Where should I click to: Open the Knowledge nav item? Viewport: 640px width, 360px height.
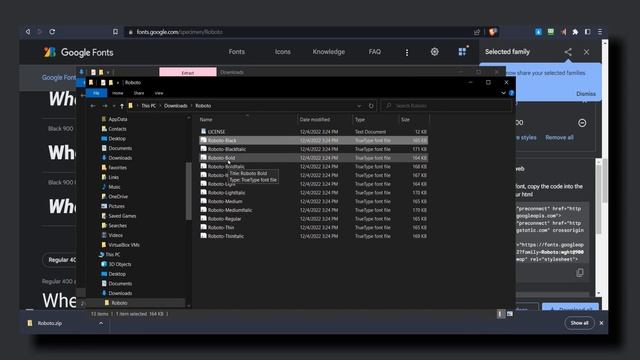tap(329, 52)
